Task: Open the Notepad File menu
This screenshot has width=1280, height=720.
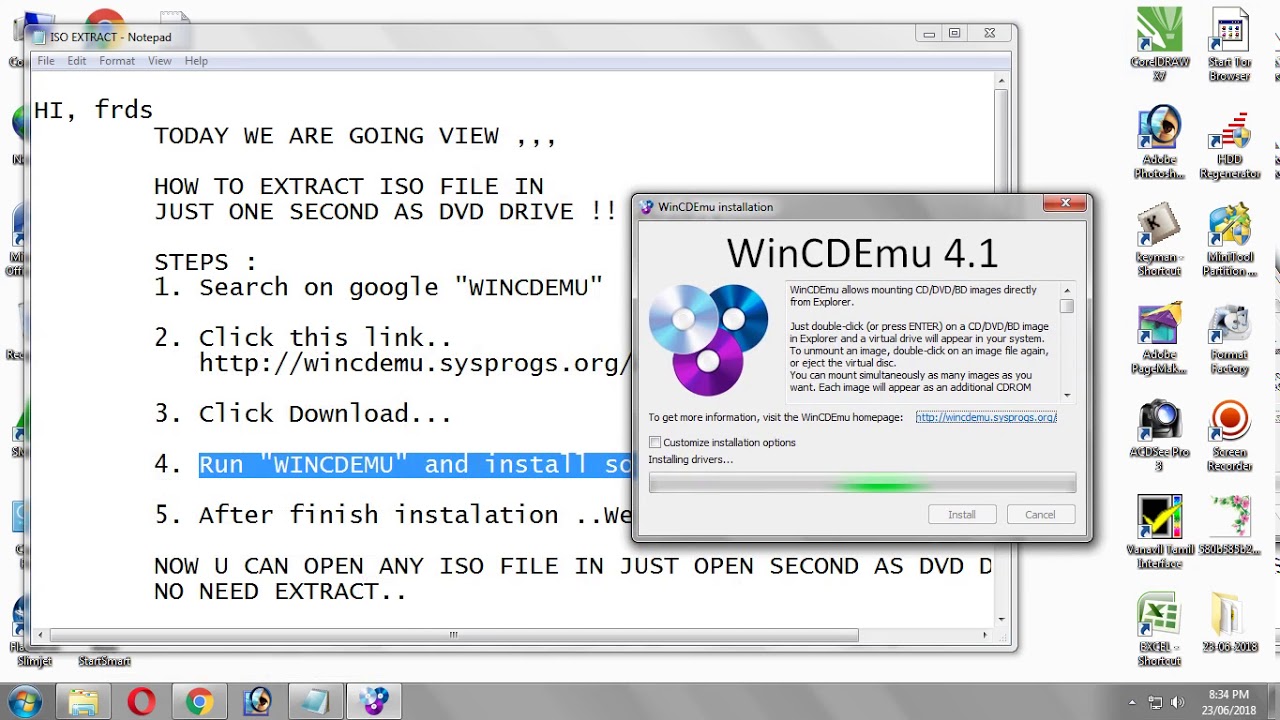Action: tap(46, 61)
